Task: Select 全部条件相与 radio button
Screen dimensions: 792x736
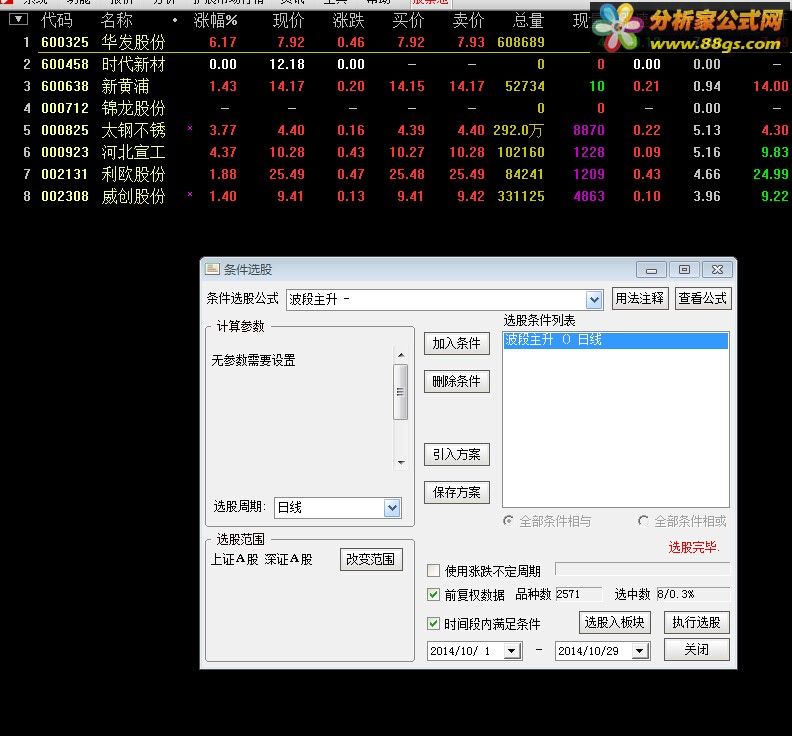Action: click(x=508, y=520)
